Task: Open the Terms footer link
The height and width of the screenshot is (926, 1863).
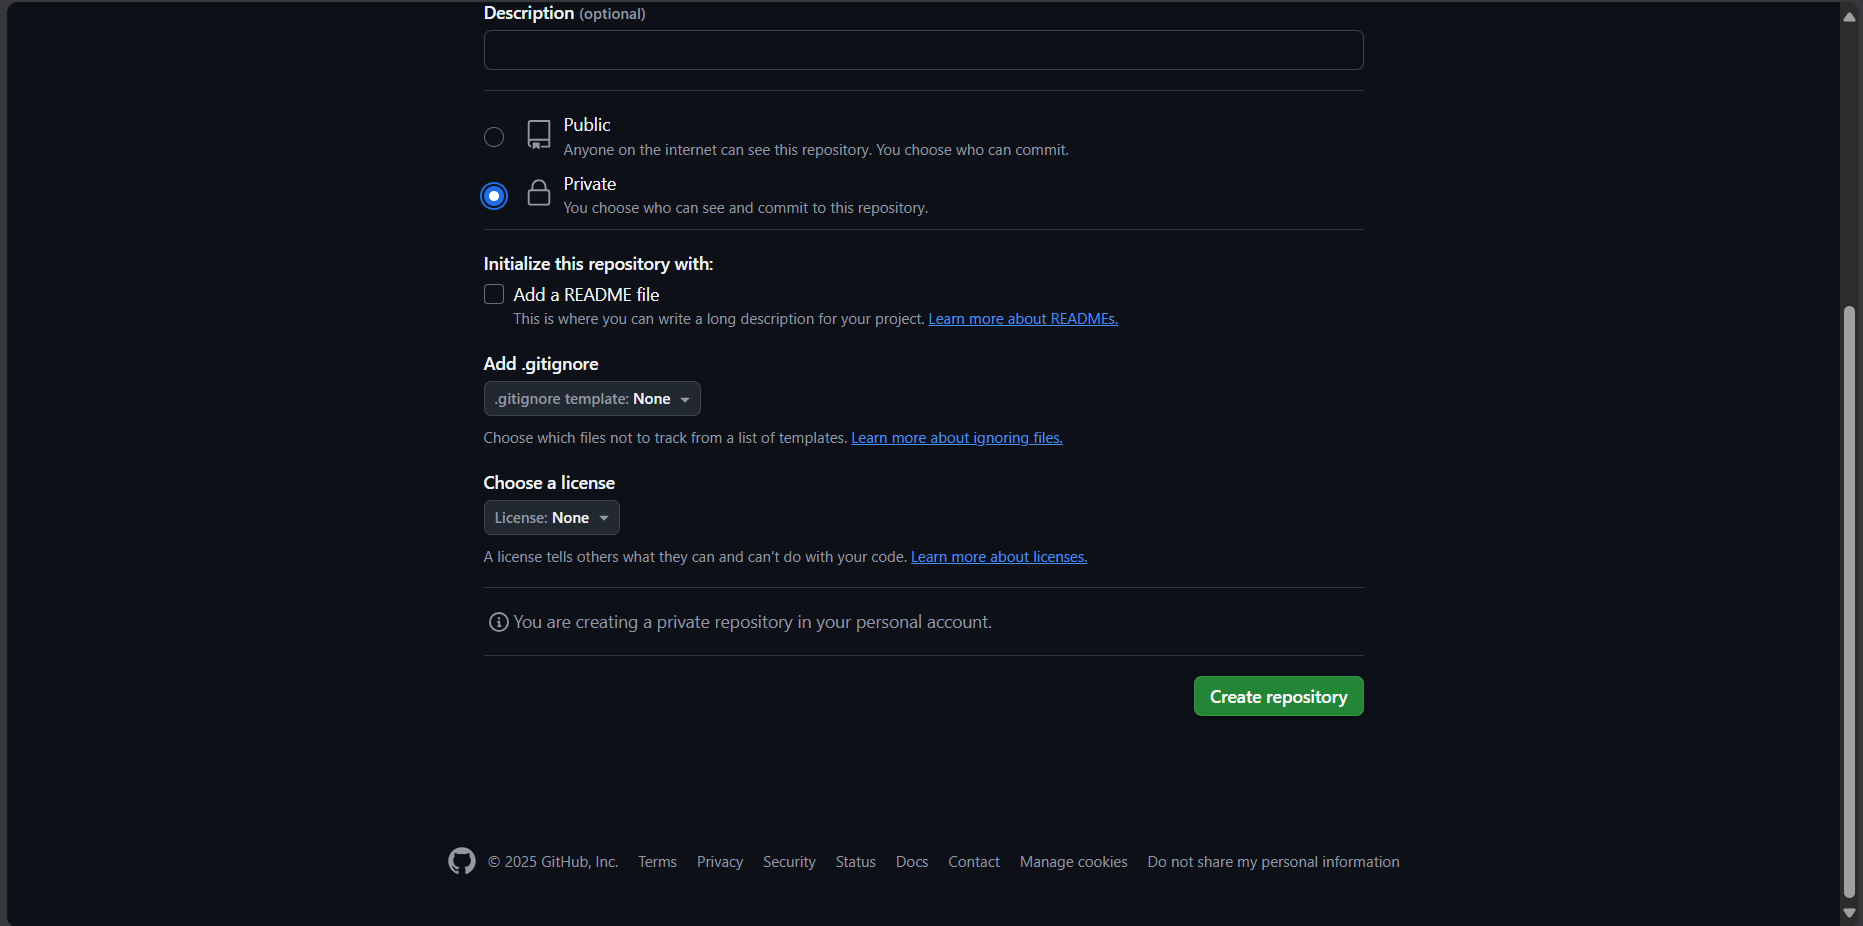Action: pyautogui.click(x=657, y=862)
